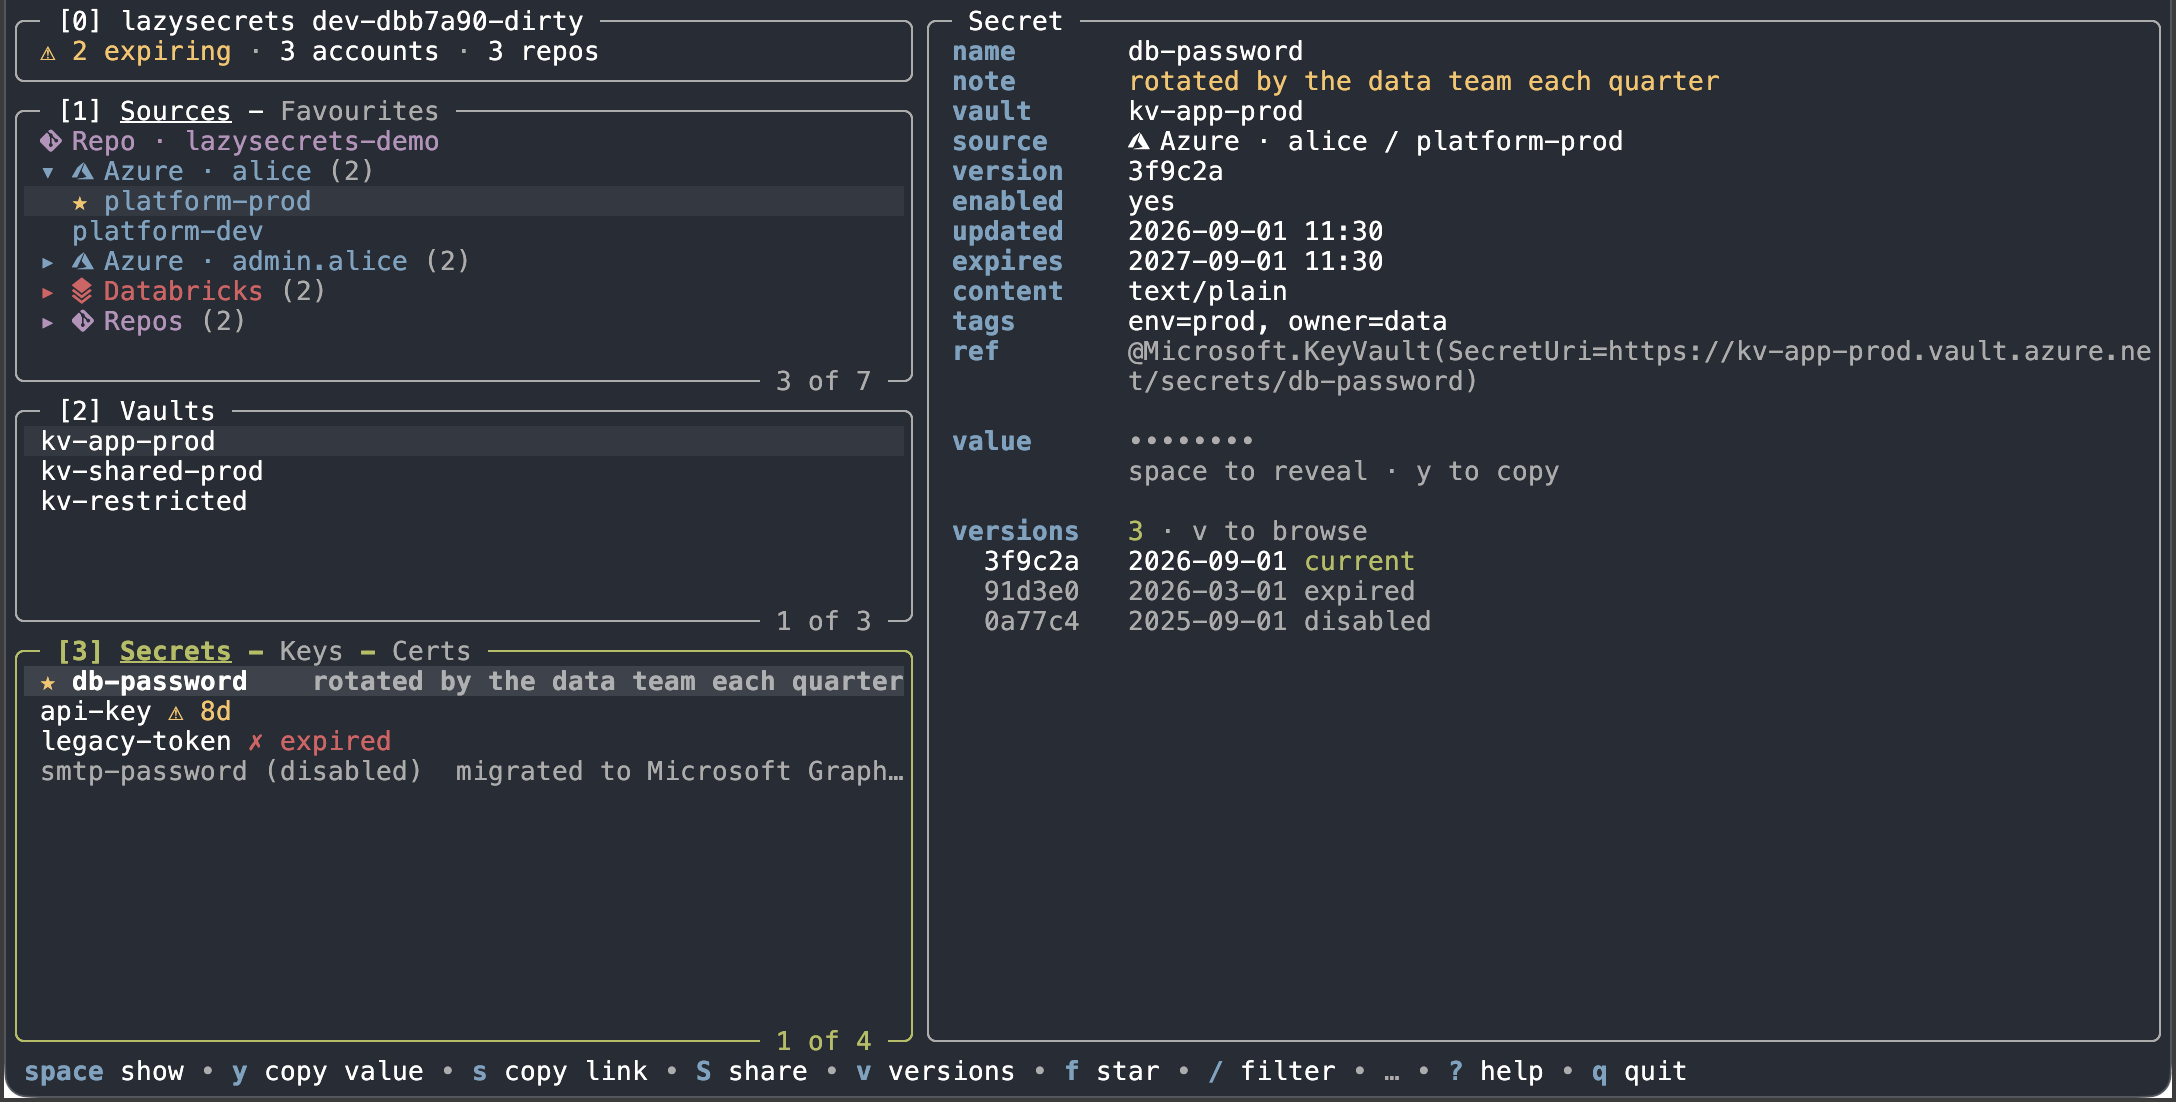2176x1102 pixels.
Task: Select the kv-shared-prod vault
Action: [x=464, y=471]
